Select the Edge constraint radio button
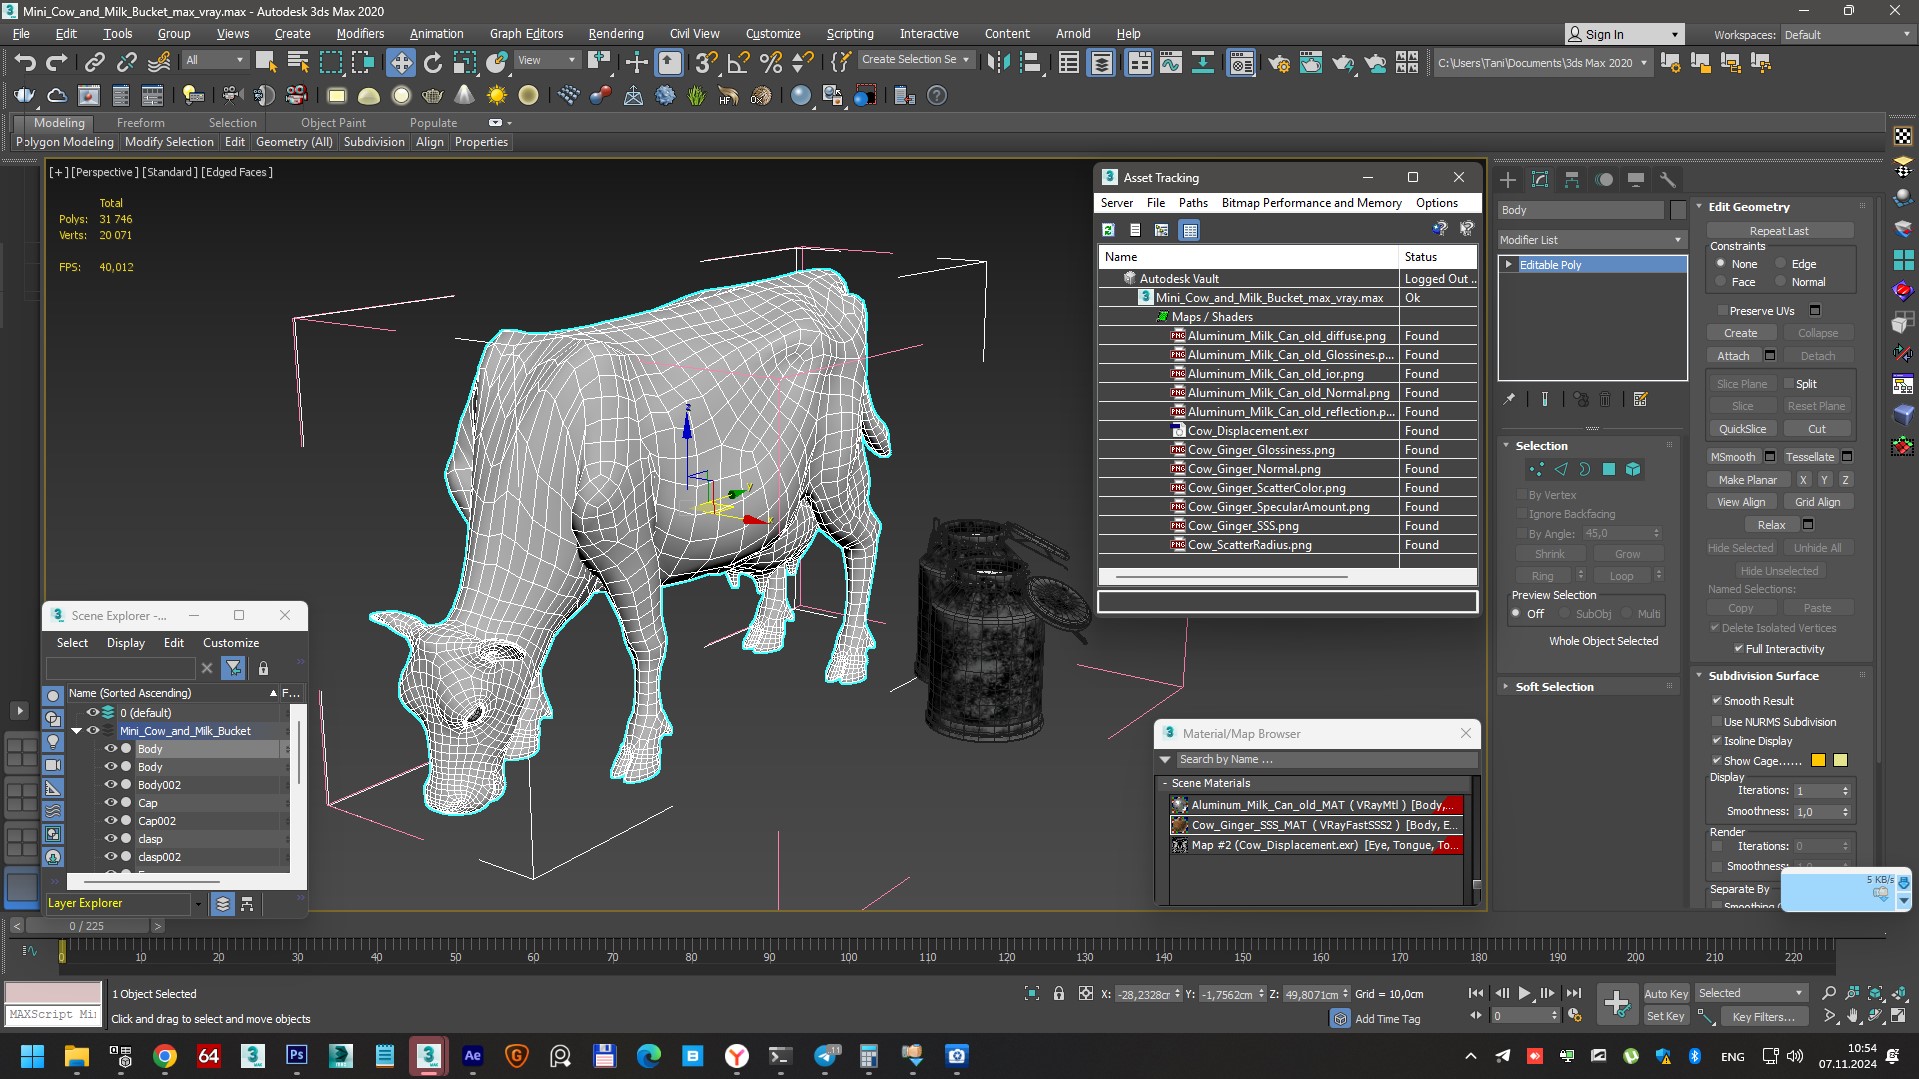 click(1780, 264)
